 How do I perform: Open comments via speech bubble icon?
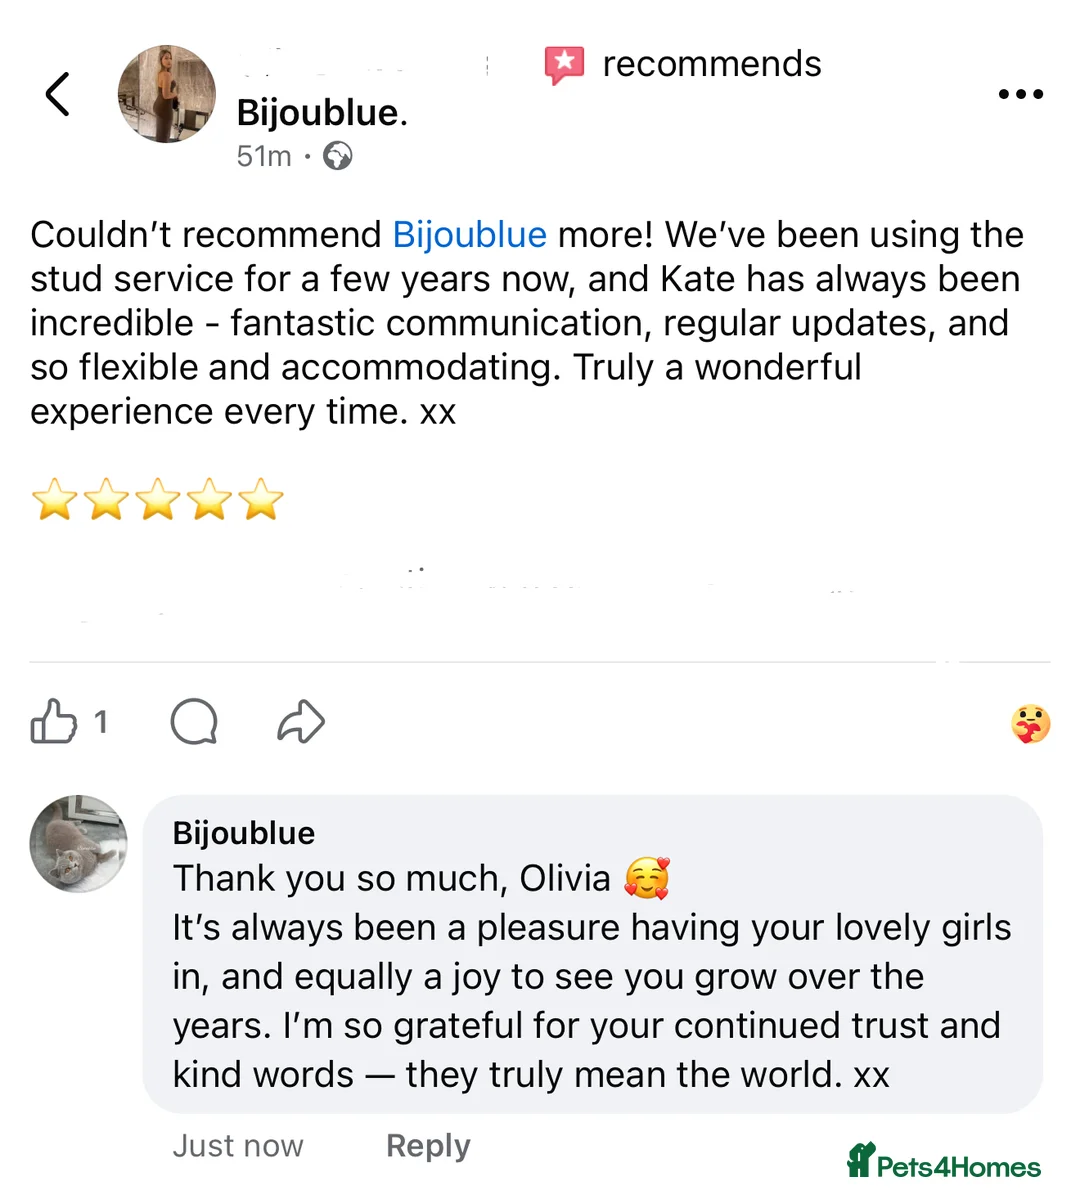click(x=194, y=721)
